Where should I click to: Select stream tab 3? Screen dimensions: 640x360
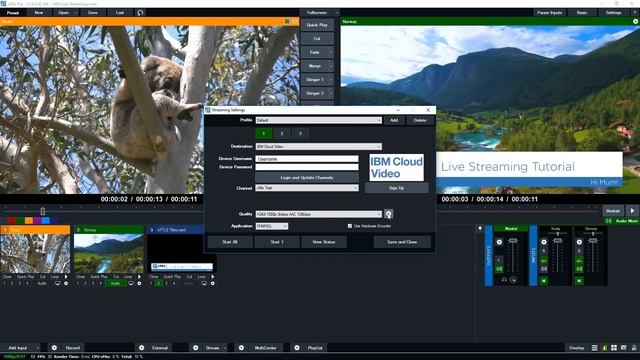pyautogui.click(x=300, y=133)
